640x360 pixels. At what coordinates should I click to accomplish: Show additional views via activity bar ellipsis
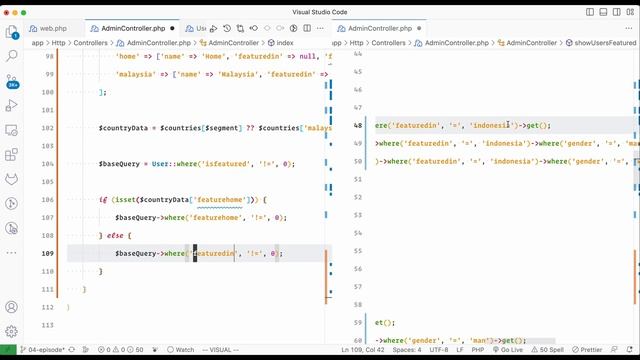[x=11, y=253]
